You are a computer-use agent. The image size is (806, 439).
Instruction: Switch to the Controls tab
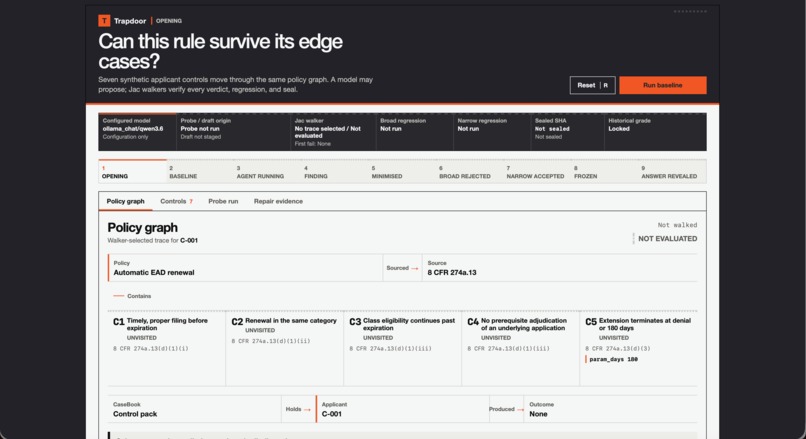coord(176,202)
